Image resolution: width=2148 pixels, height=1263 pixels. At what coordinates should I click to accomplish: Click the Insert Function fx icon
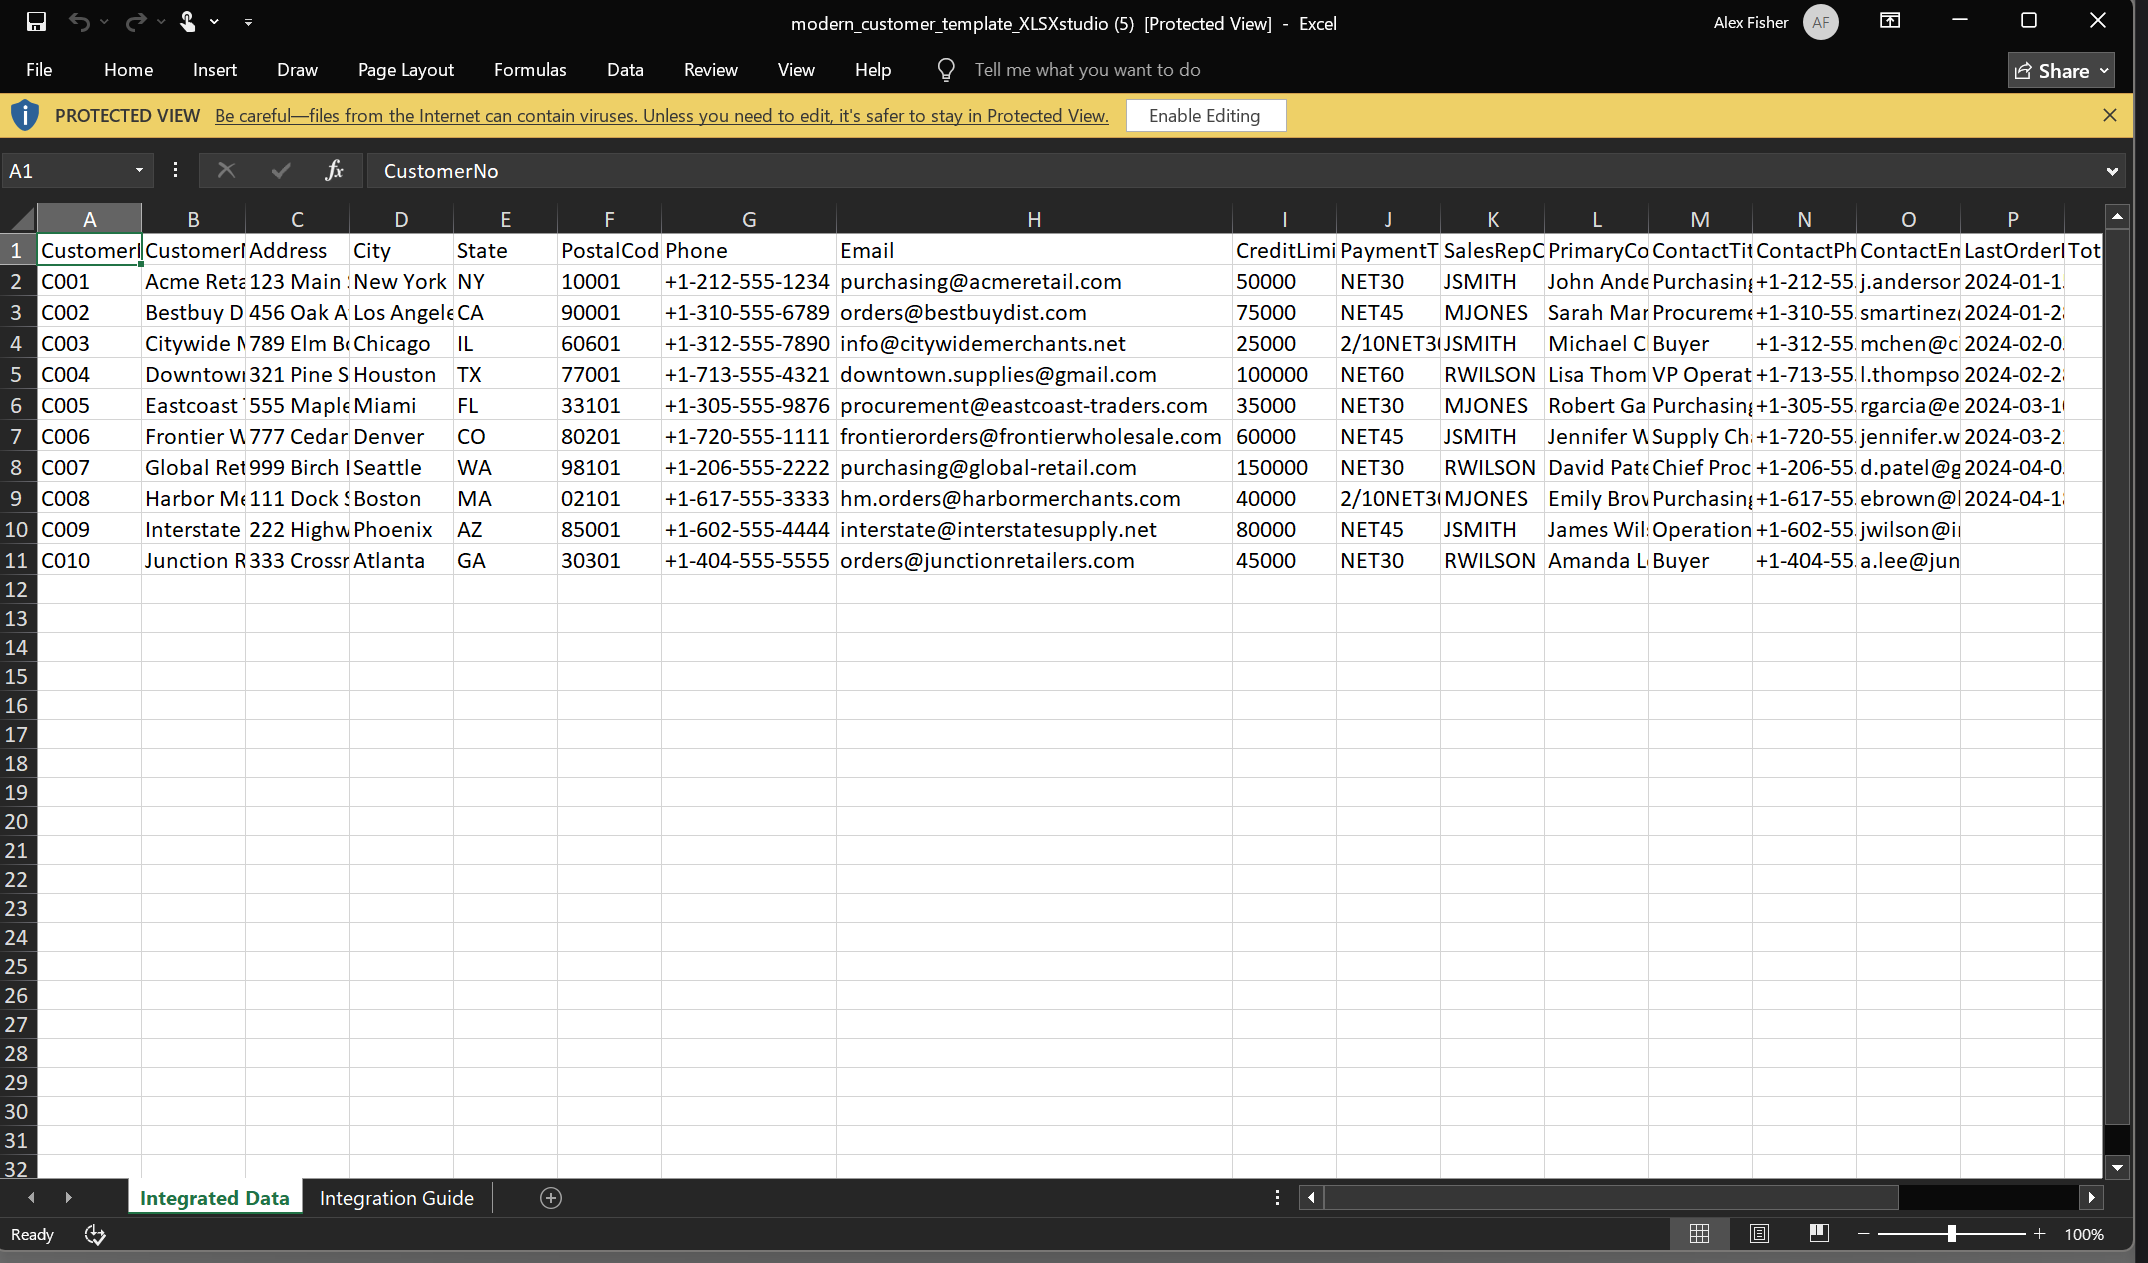click(334, 171)
